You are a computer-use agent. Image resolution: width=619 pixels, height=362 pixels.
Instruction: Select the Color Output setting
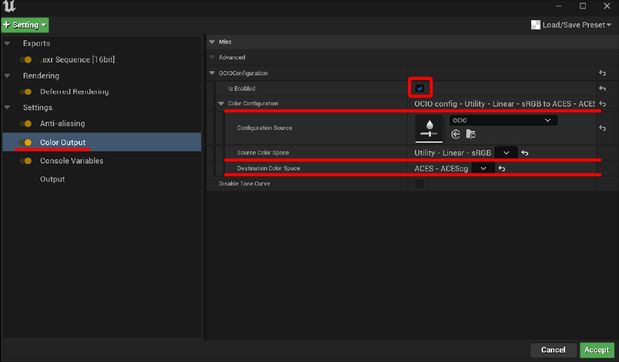click(102, 142)
